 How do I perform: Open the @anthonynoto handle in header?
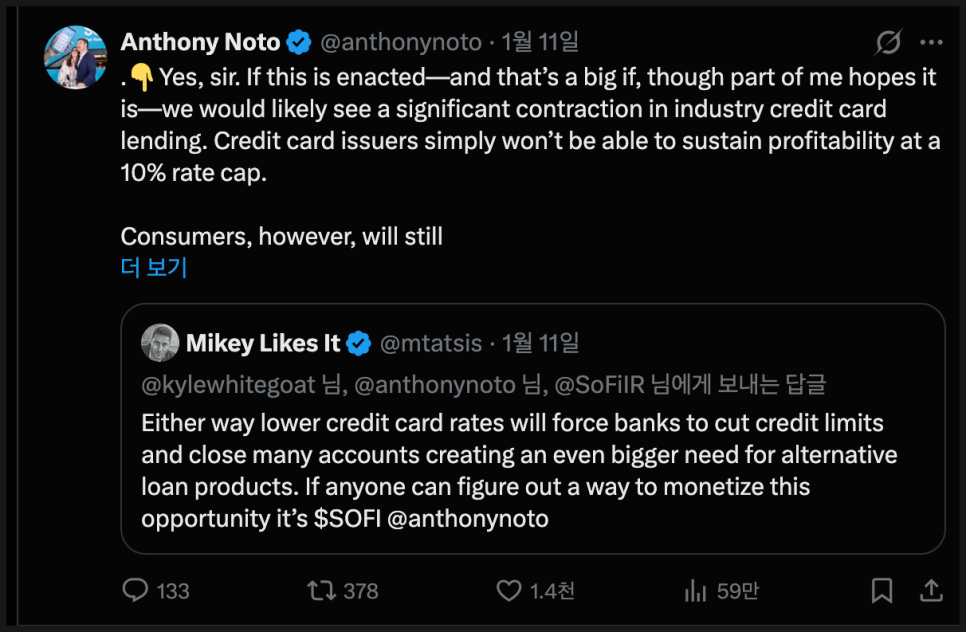pyautogui.click(x=399, y=42)
